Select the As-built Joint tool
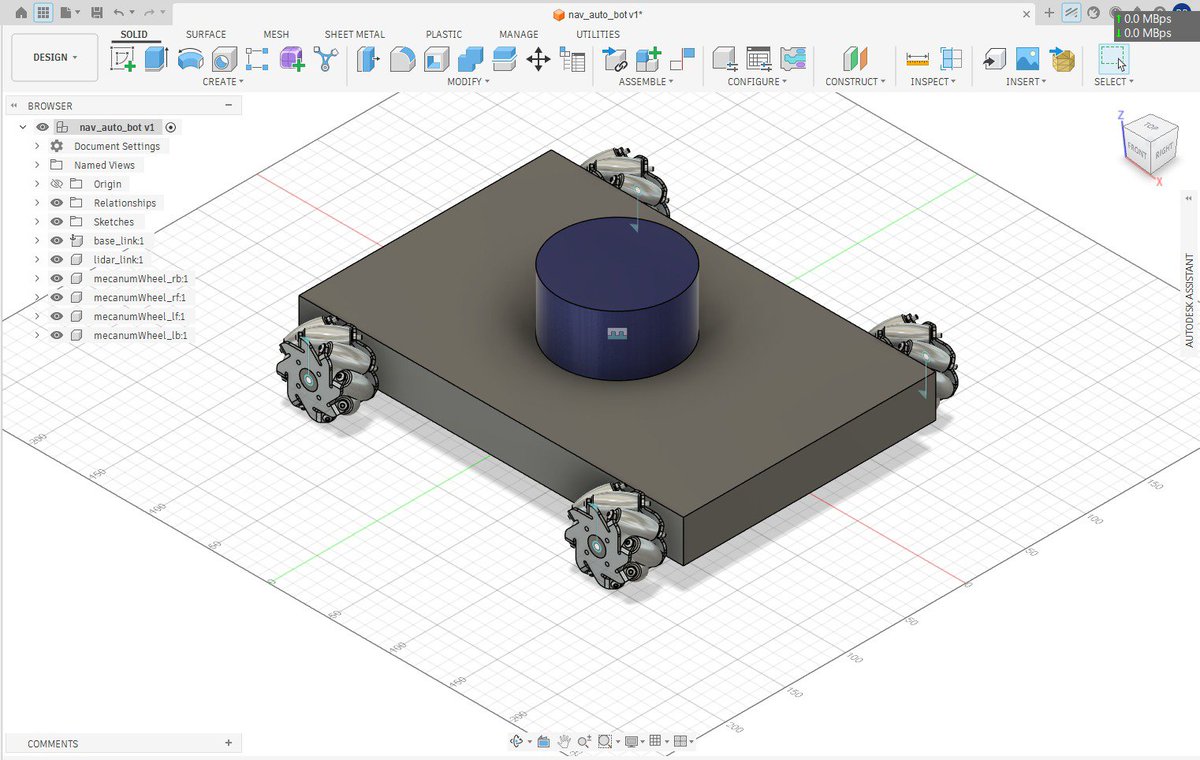The image size is (1200, 760). 682,59
